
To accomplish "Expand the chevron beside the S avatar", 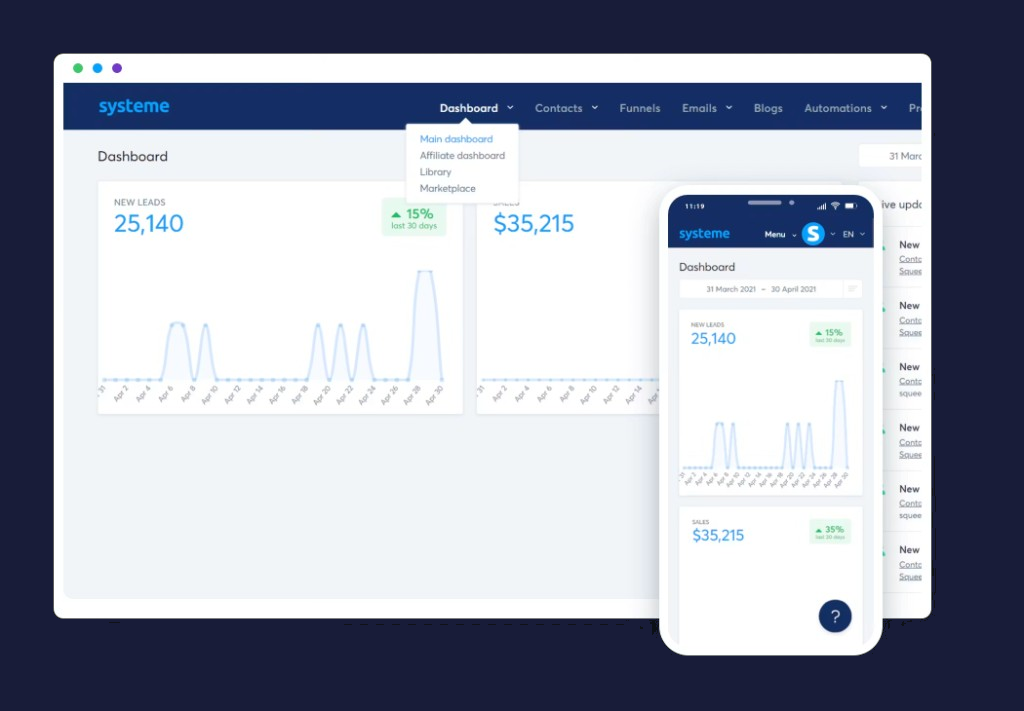I will (x=833, y=234).
